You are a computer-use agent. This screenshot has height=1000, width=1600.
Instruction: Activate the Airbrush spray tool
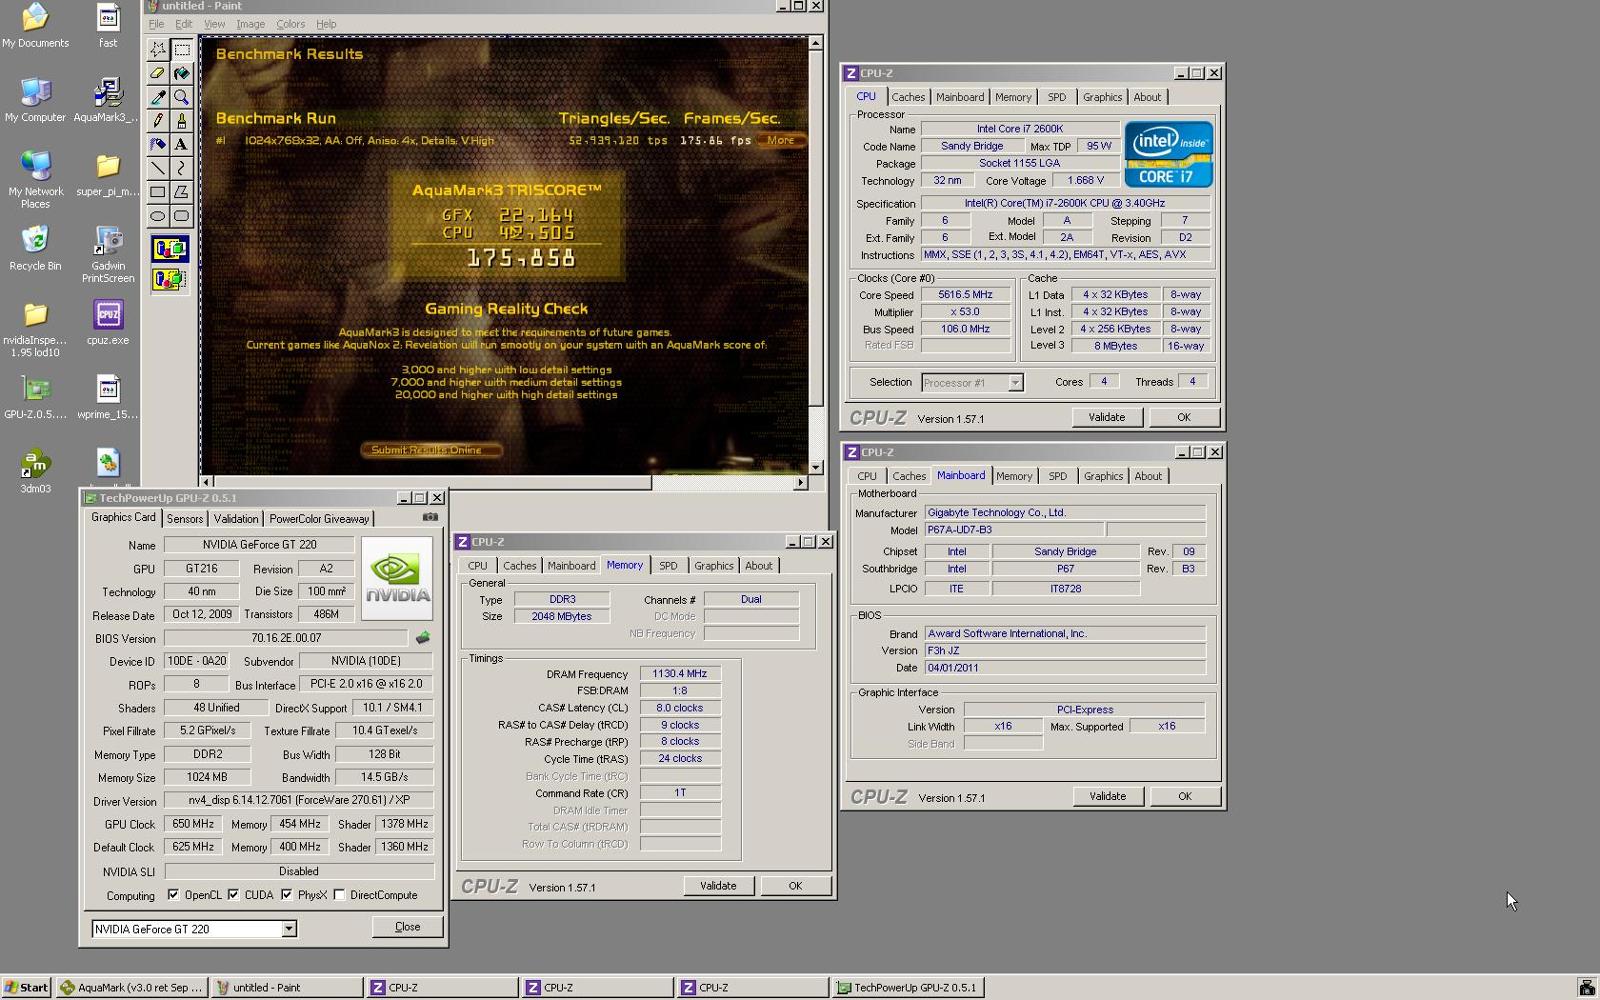(x=158, y=145)
